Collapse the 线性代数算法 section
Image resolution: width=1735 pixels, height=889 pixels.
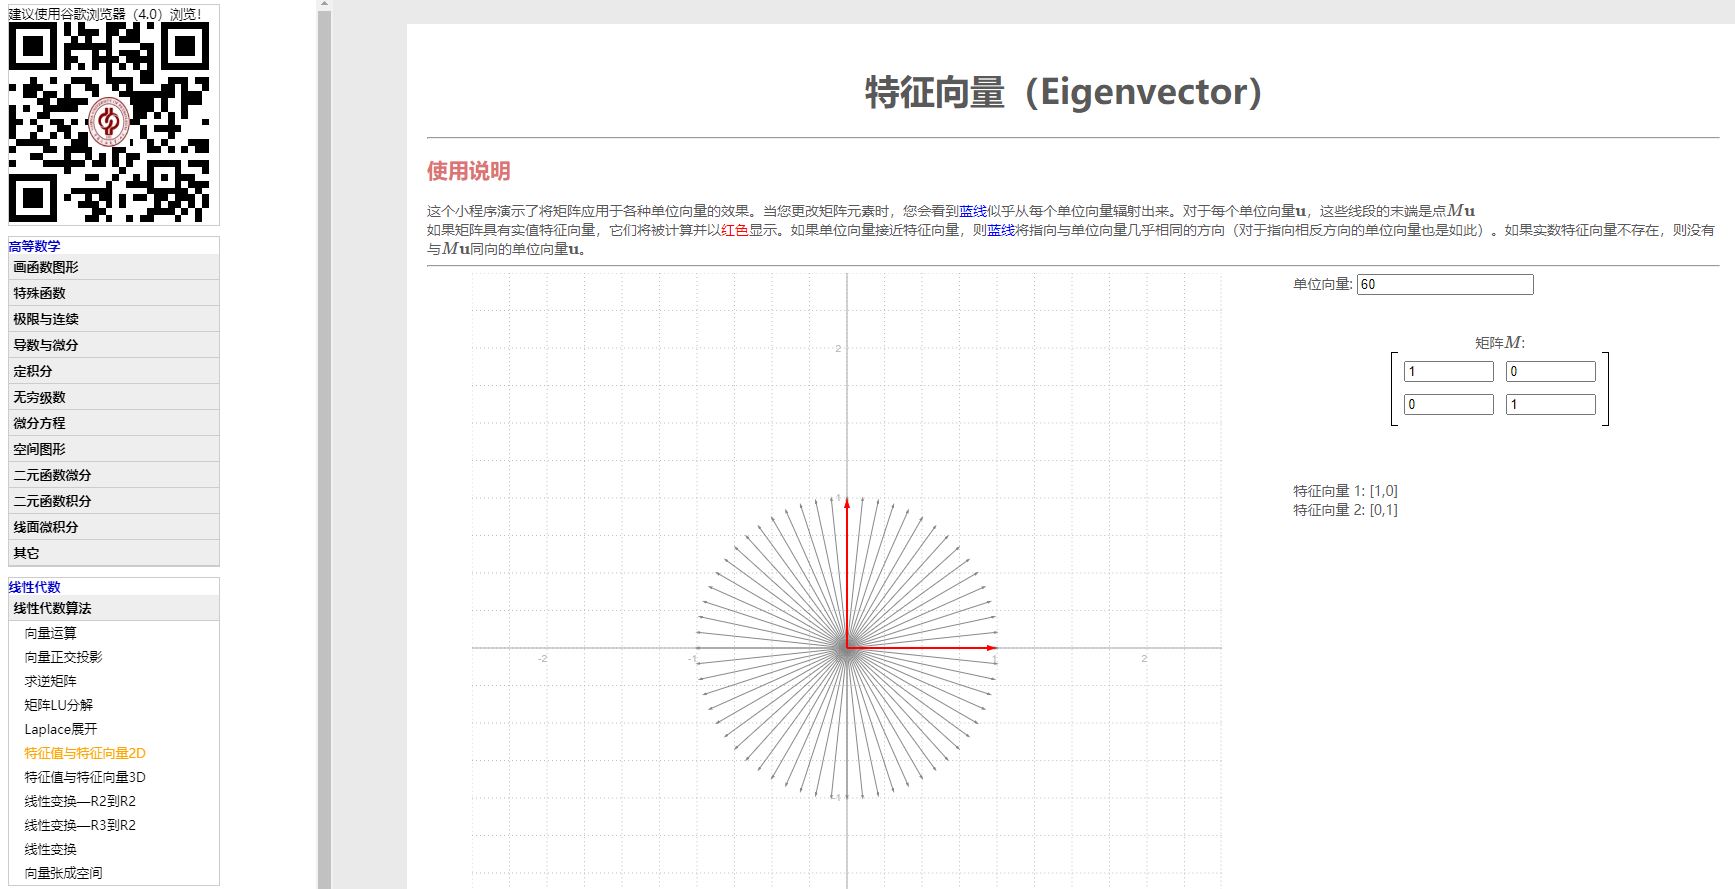(52, 608)
